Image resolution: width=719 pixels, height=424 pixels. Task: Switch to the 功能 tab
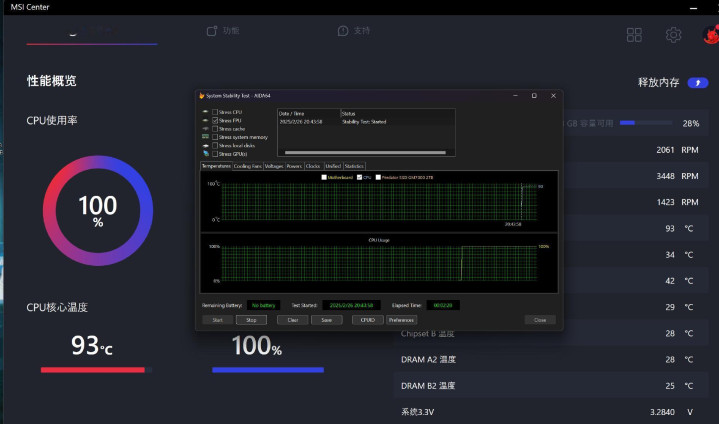click(x=223, y=31)
